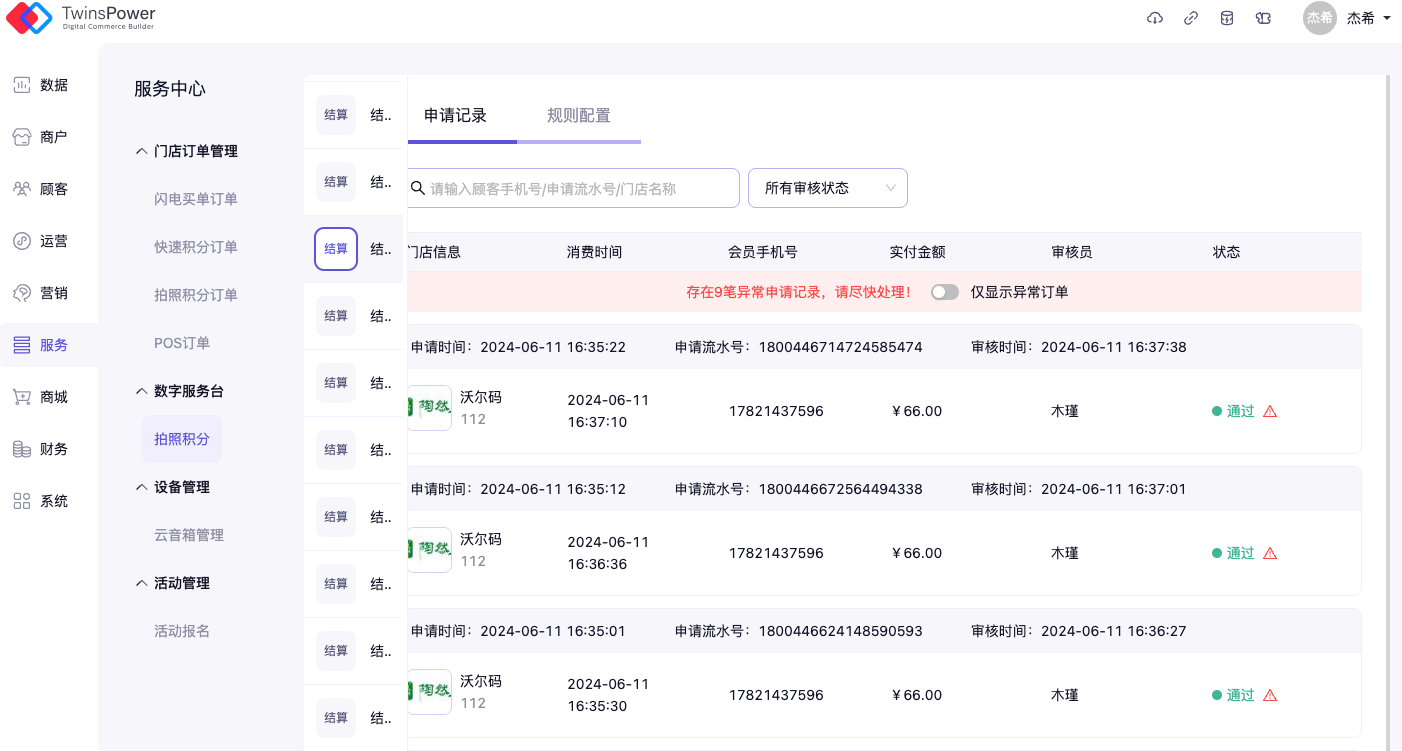Click the link chain icon in header

coord(1191,18)
